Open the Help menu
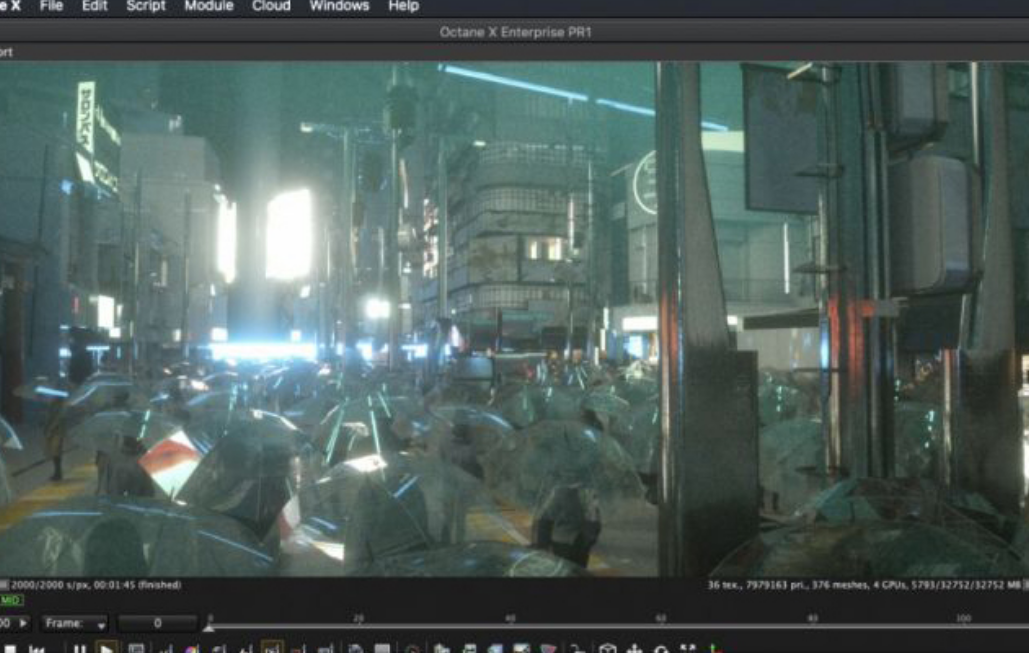Viewport: 1029px width, 653px height. coord(404,6)
